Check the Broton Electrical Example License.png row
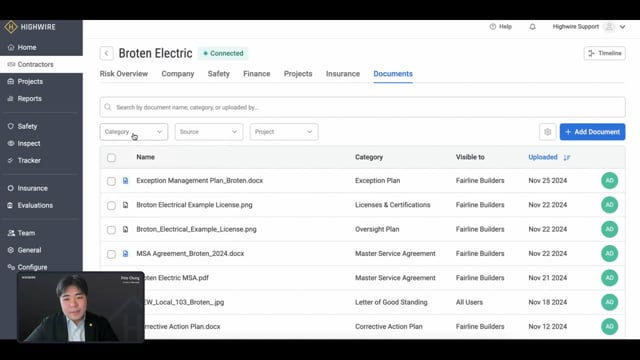Viewport: 640px width, 360px height. click(x=111, y=205)
